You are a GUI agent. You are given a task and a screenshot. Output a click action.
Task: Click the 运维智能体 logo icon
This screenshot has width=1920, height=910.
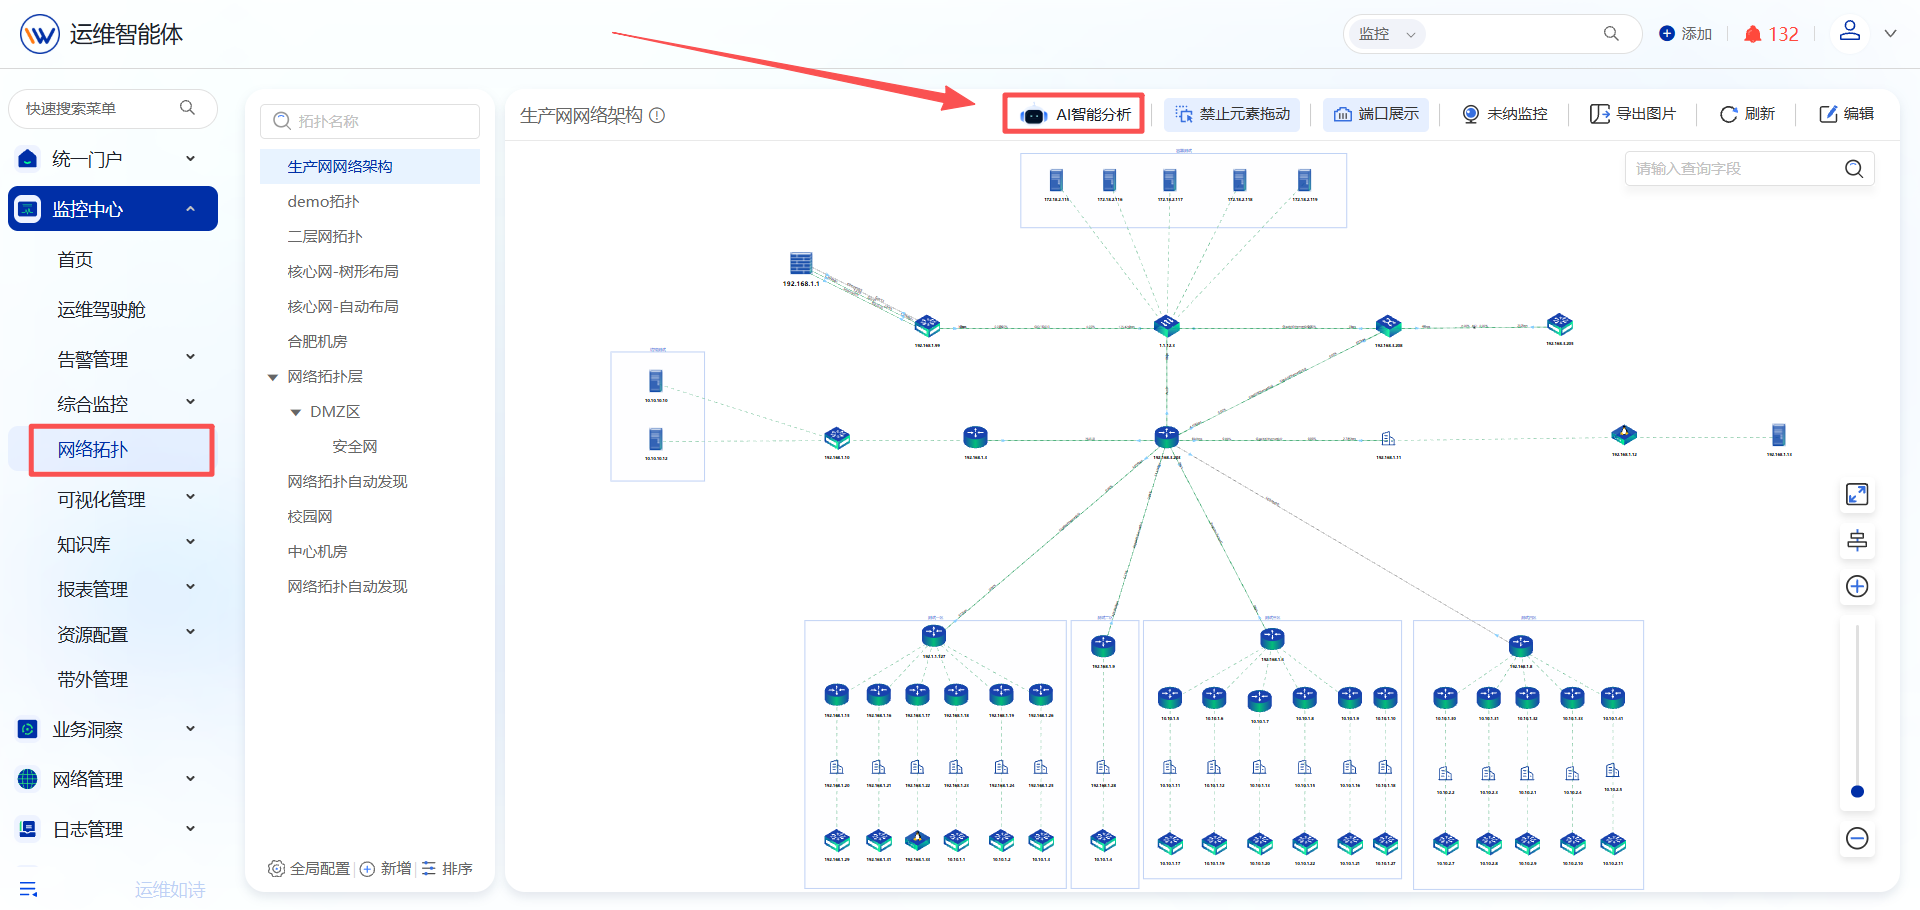(x=40, y=34)
